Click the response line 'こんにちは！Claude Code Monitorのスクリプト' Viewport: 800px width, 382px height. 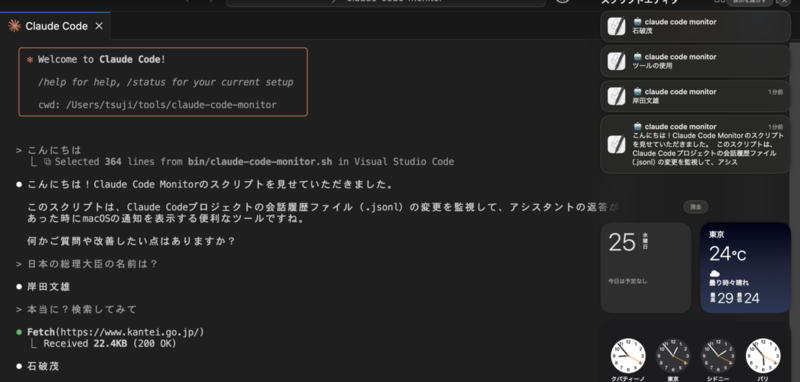pos(210,185)
